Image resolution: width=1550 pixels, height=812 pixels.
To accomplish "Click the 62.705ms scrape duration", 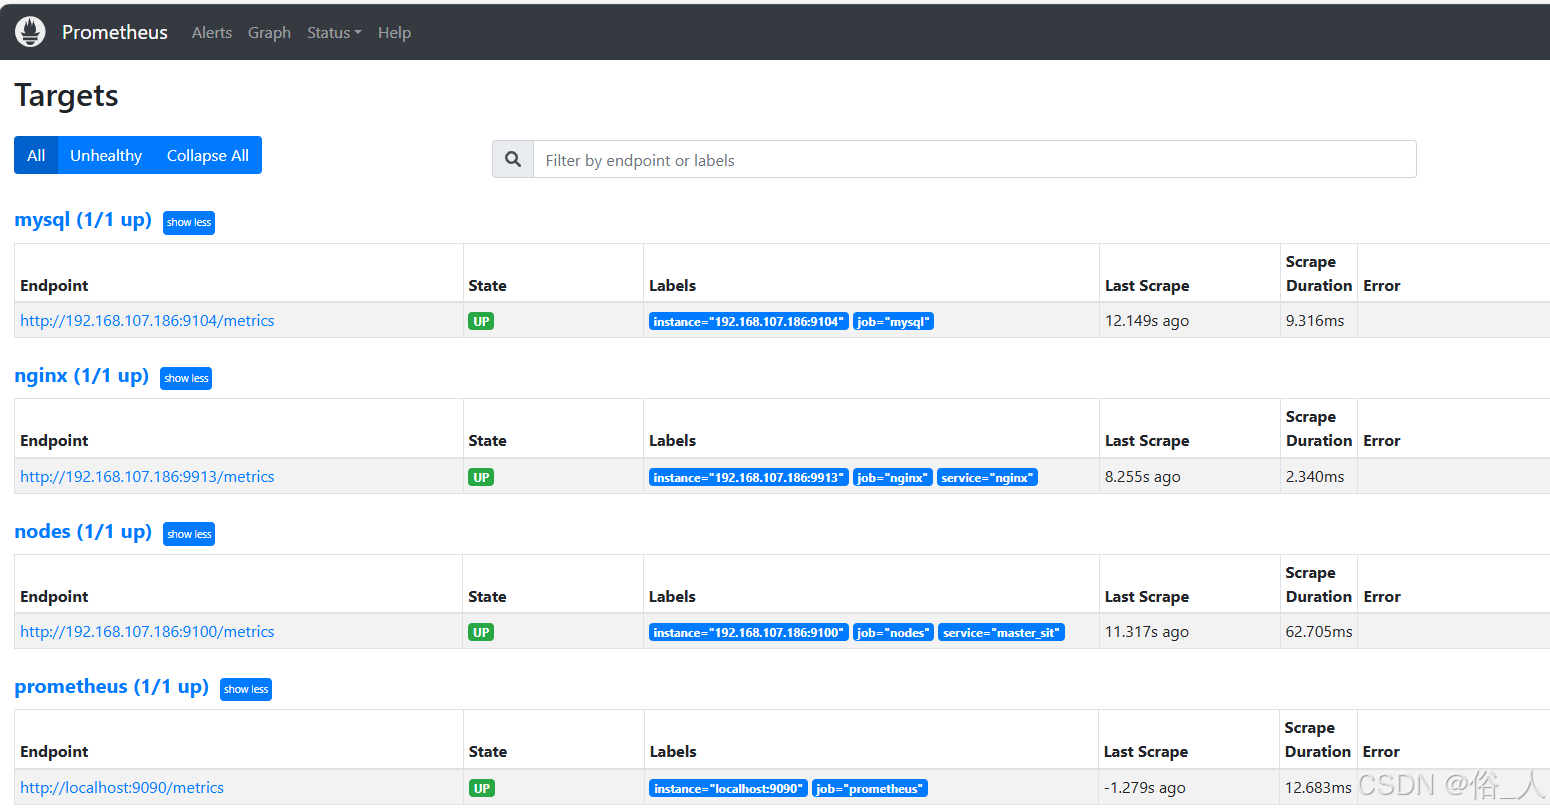I will (x=1319, y=632).
